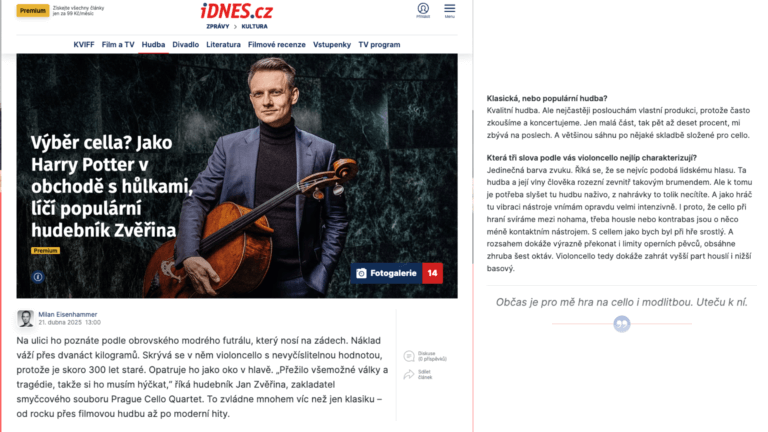Click author Milan Eisenhammer's avatar
Screen dimensions: 768x432
tap(25, 318)
